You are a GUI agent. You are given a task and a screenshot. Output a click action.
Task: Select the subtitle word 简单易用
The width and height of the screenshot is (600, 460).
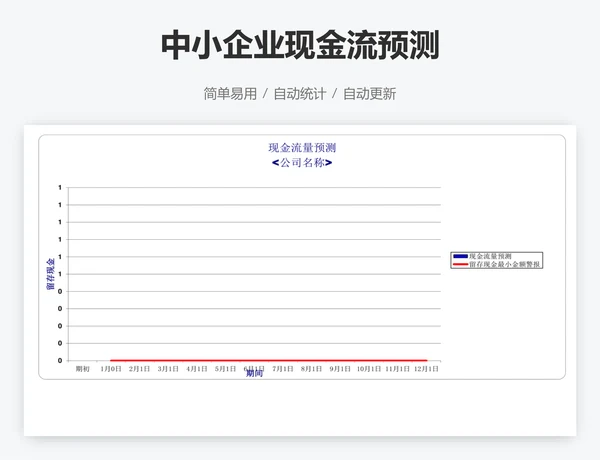pyautogui.click(x=230, y=94)
